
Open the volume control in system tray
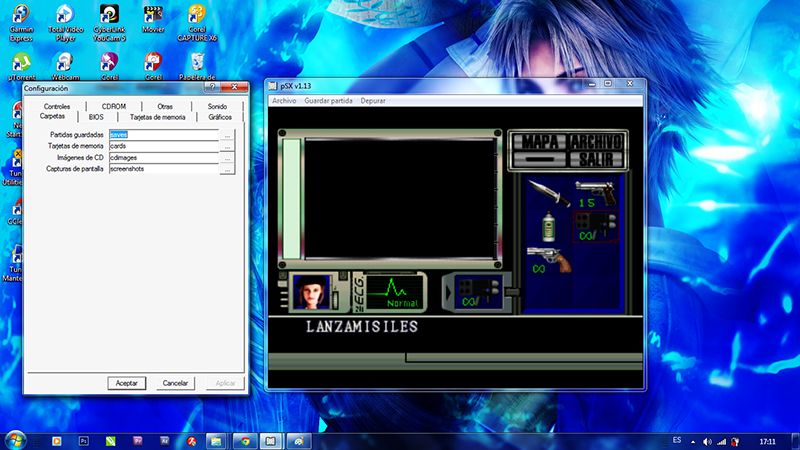[x=707, y=441]
